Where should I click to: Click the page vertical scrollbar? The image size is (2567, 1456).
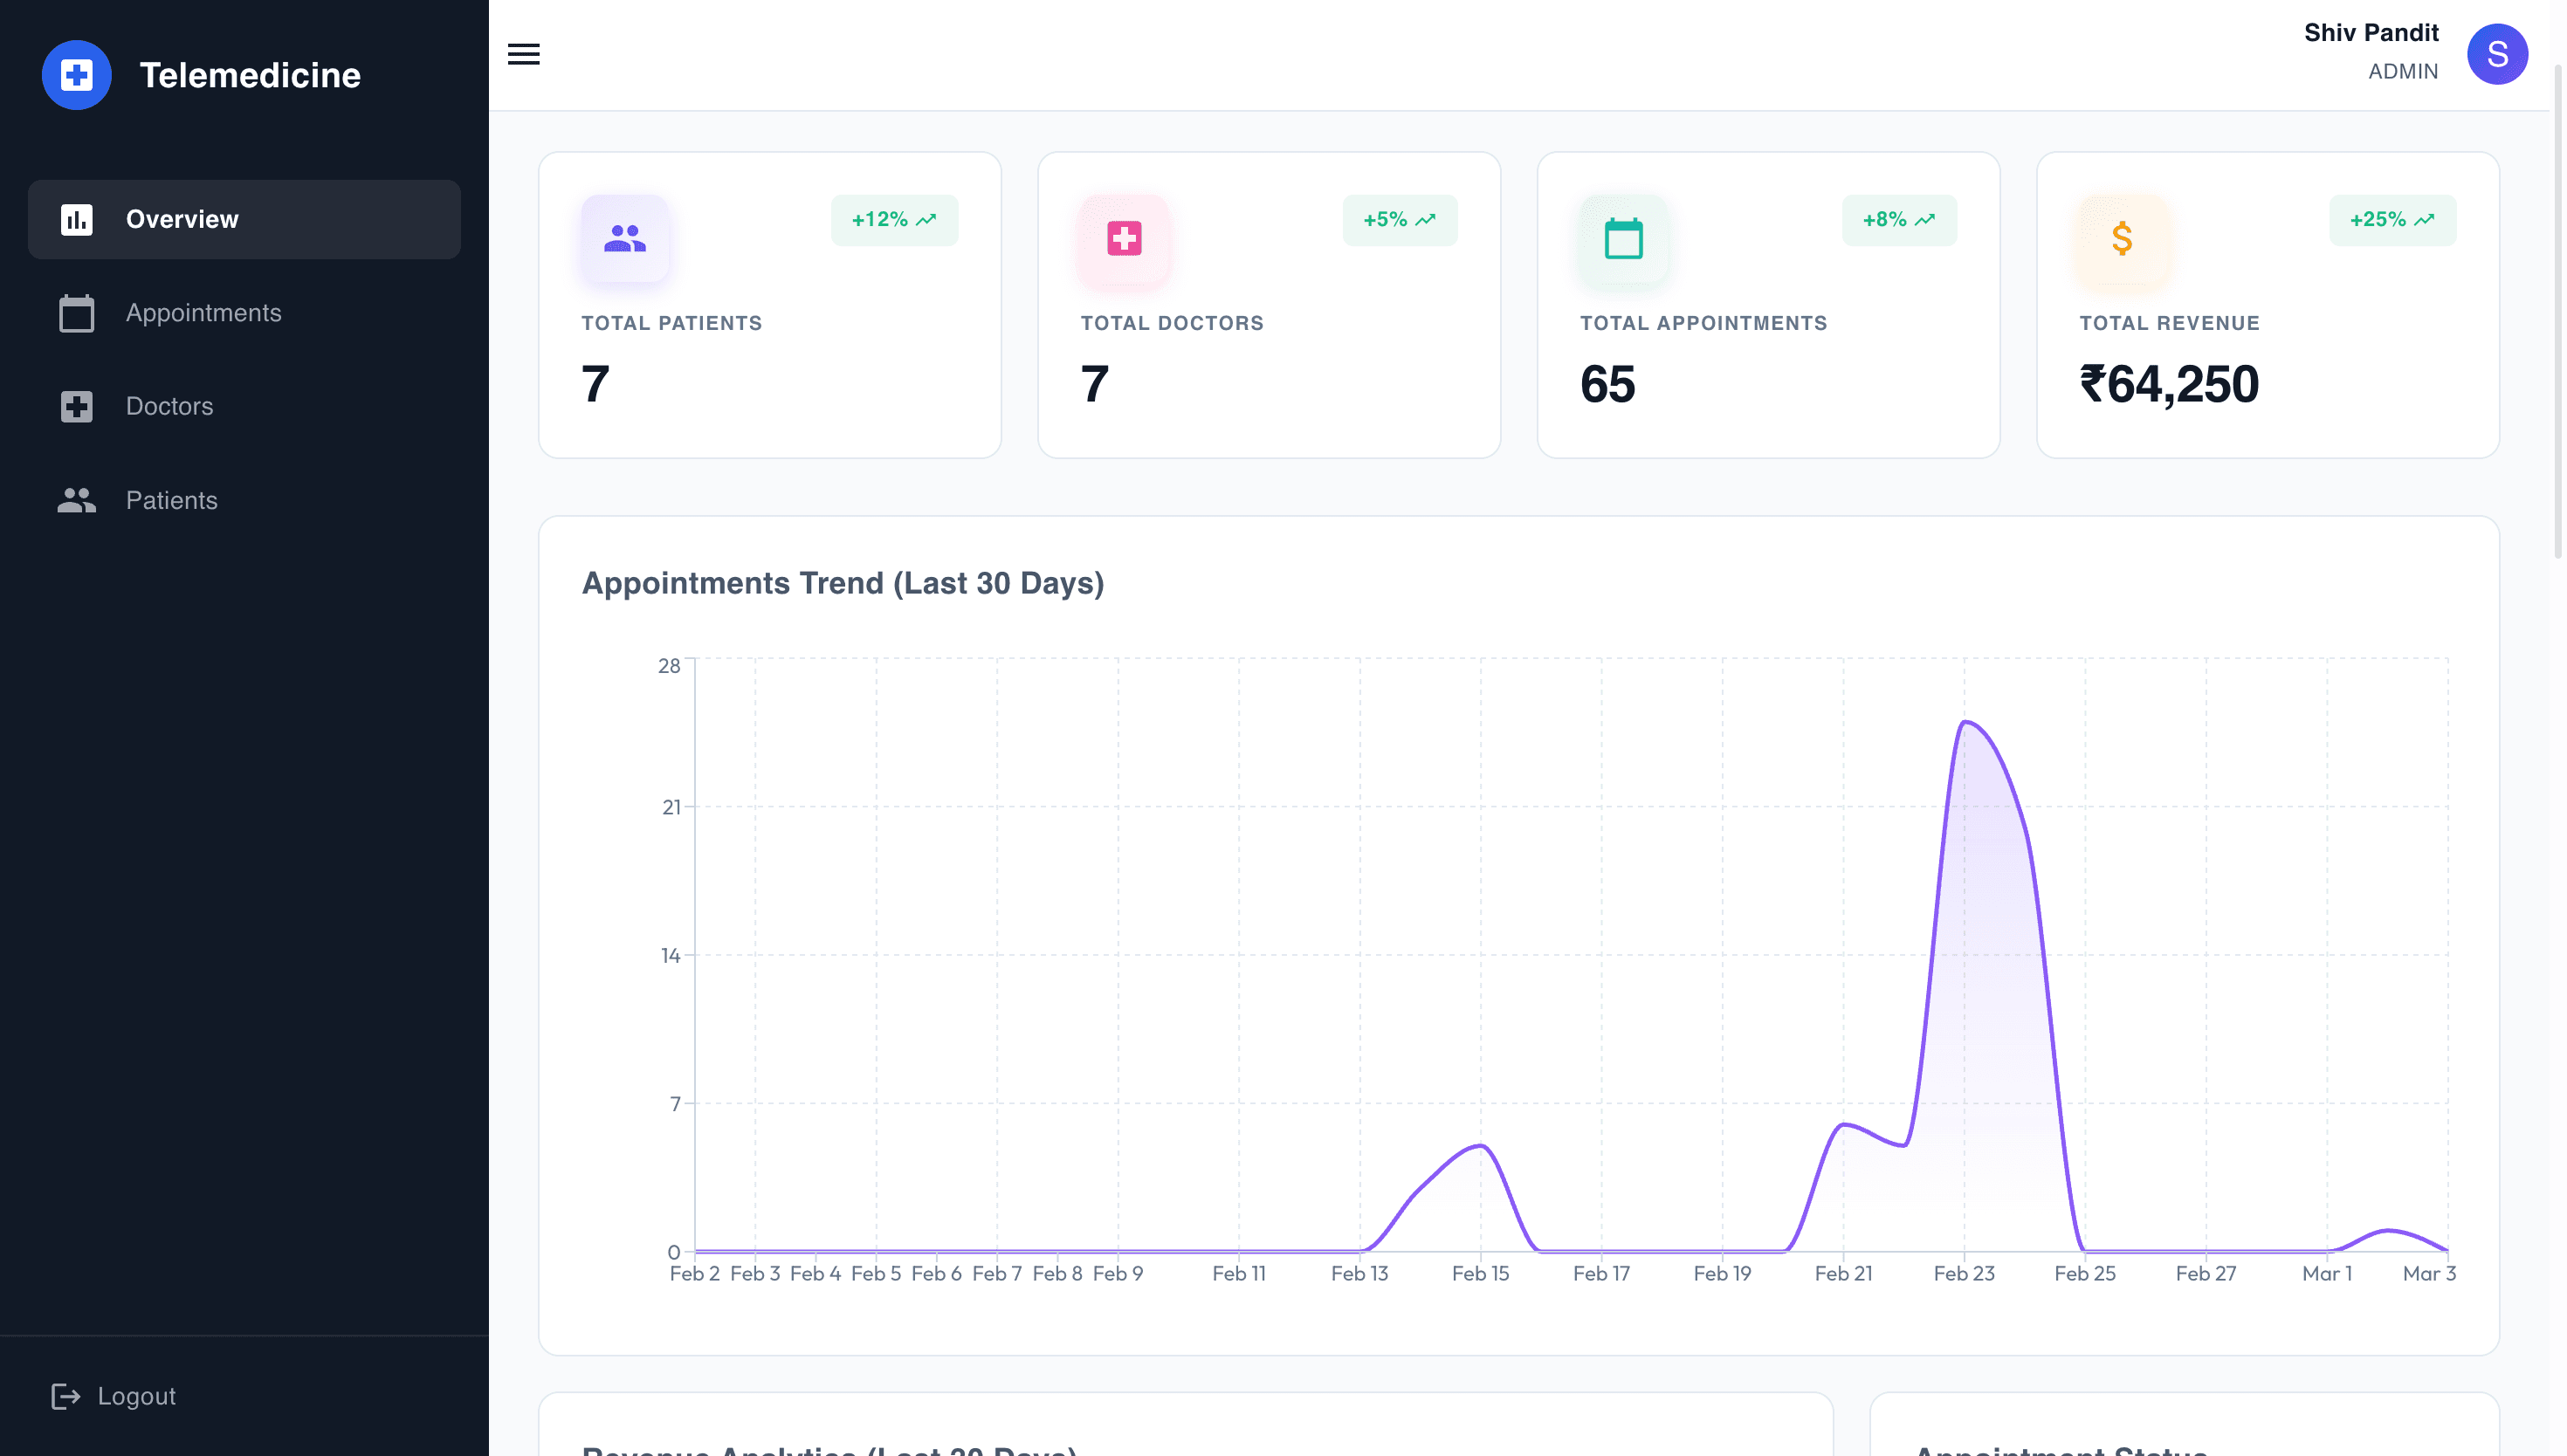point(2558,310)
